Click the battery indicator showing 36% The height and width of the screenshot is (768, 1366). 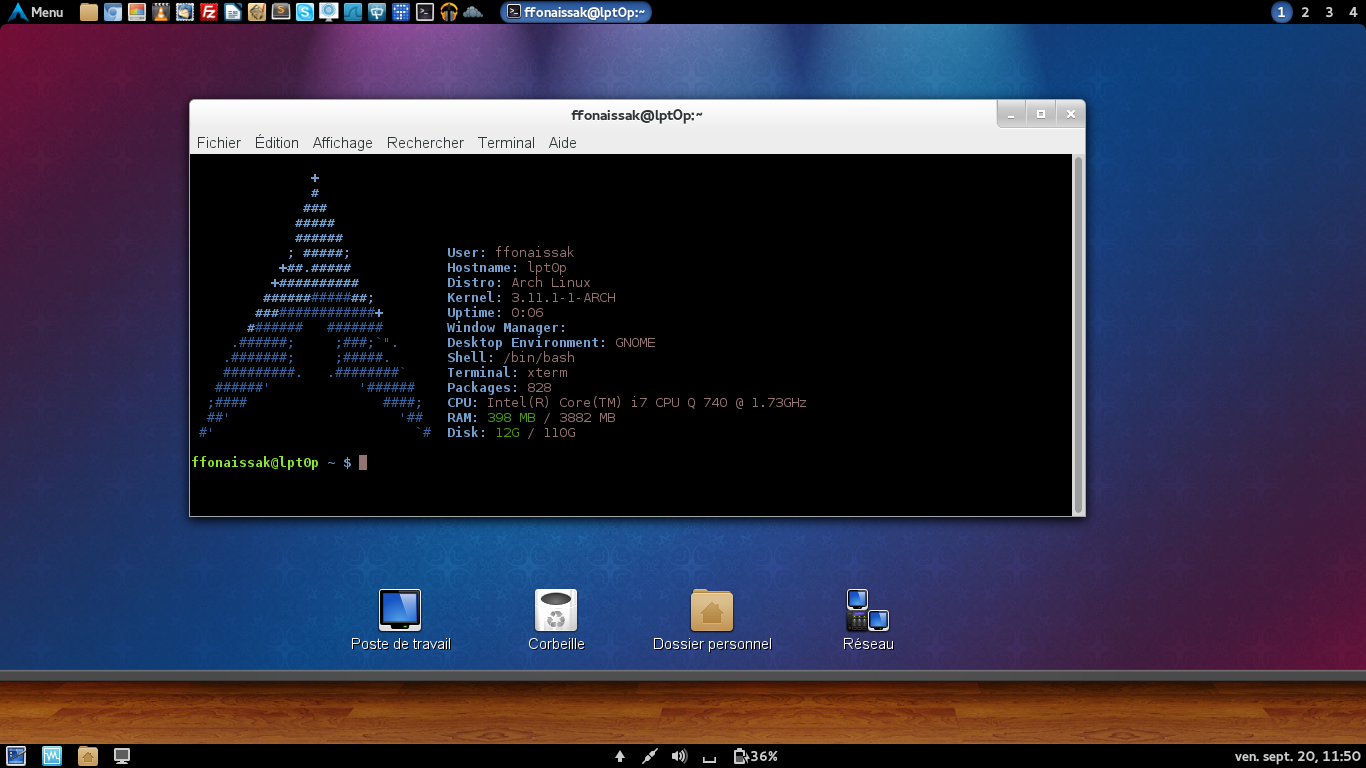pyautogui.click(x=755, y=756)
